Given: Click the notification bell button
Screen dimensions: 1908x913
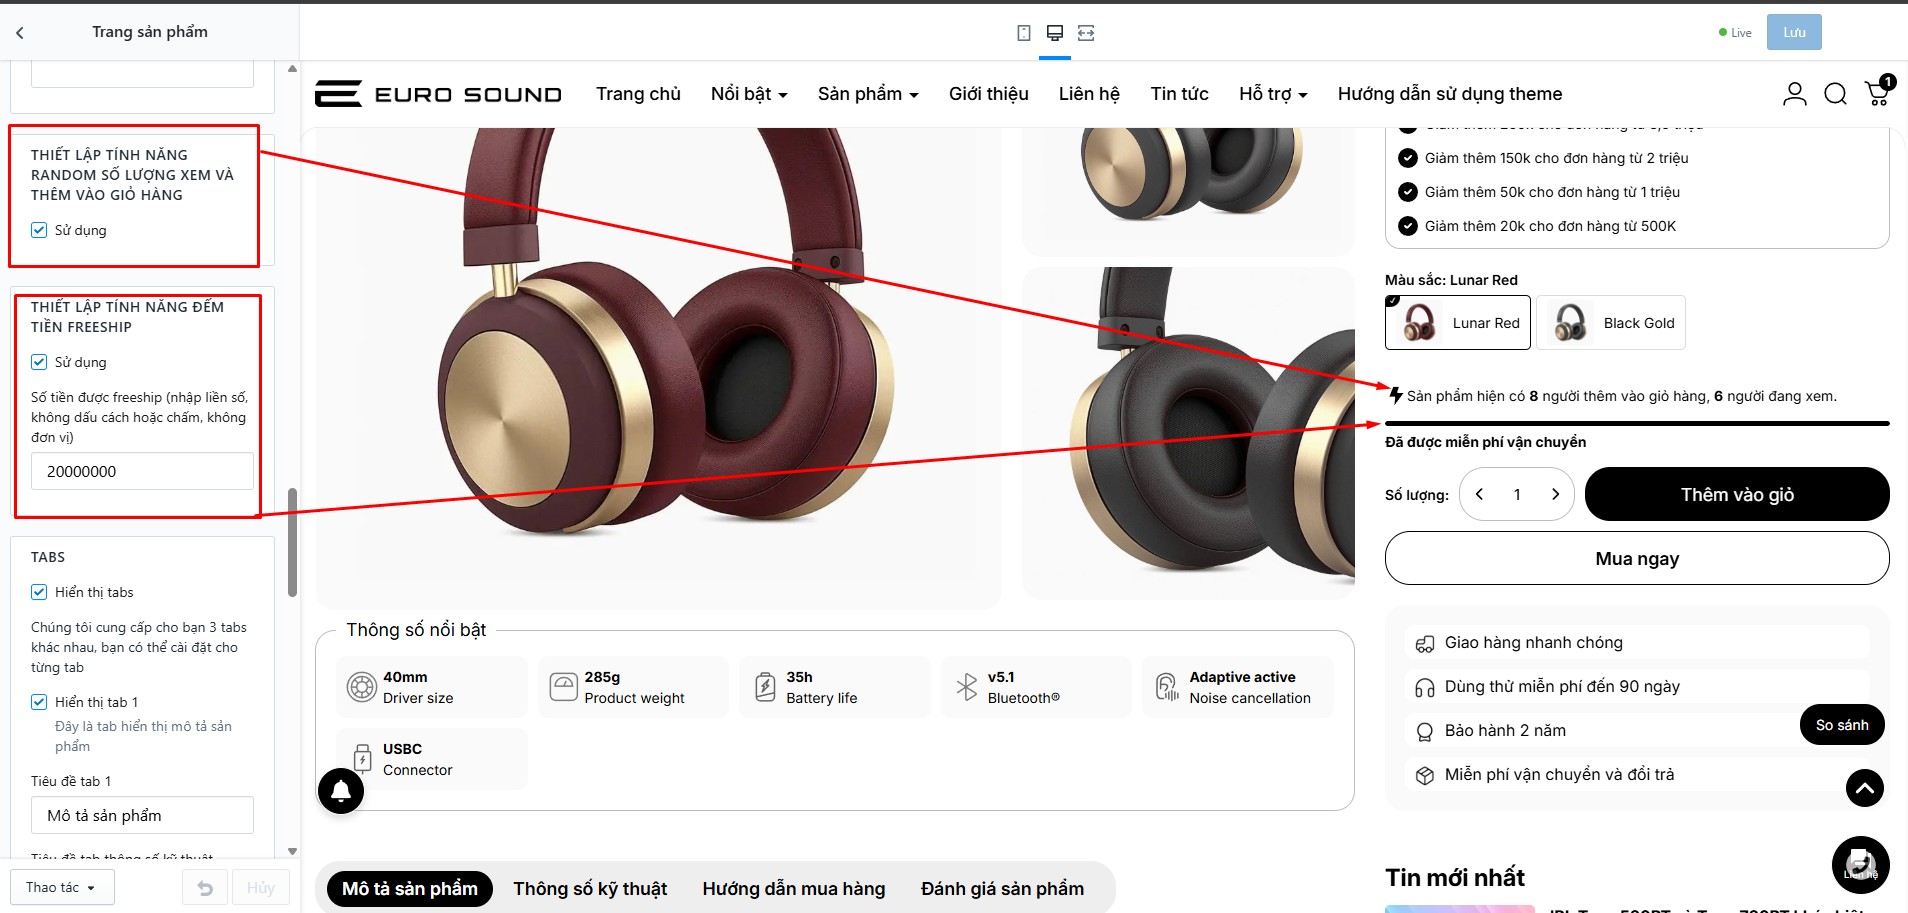Looking at the screenshot, I should [341, 791].
